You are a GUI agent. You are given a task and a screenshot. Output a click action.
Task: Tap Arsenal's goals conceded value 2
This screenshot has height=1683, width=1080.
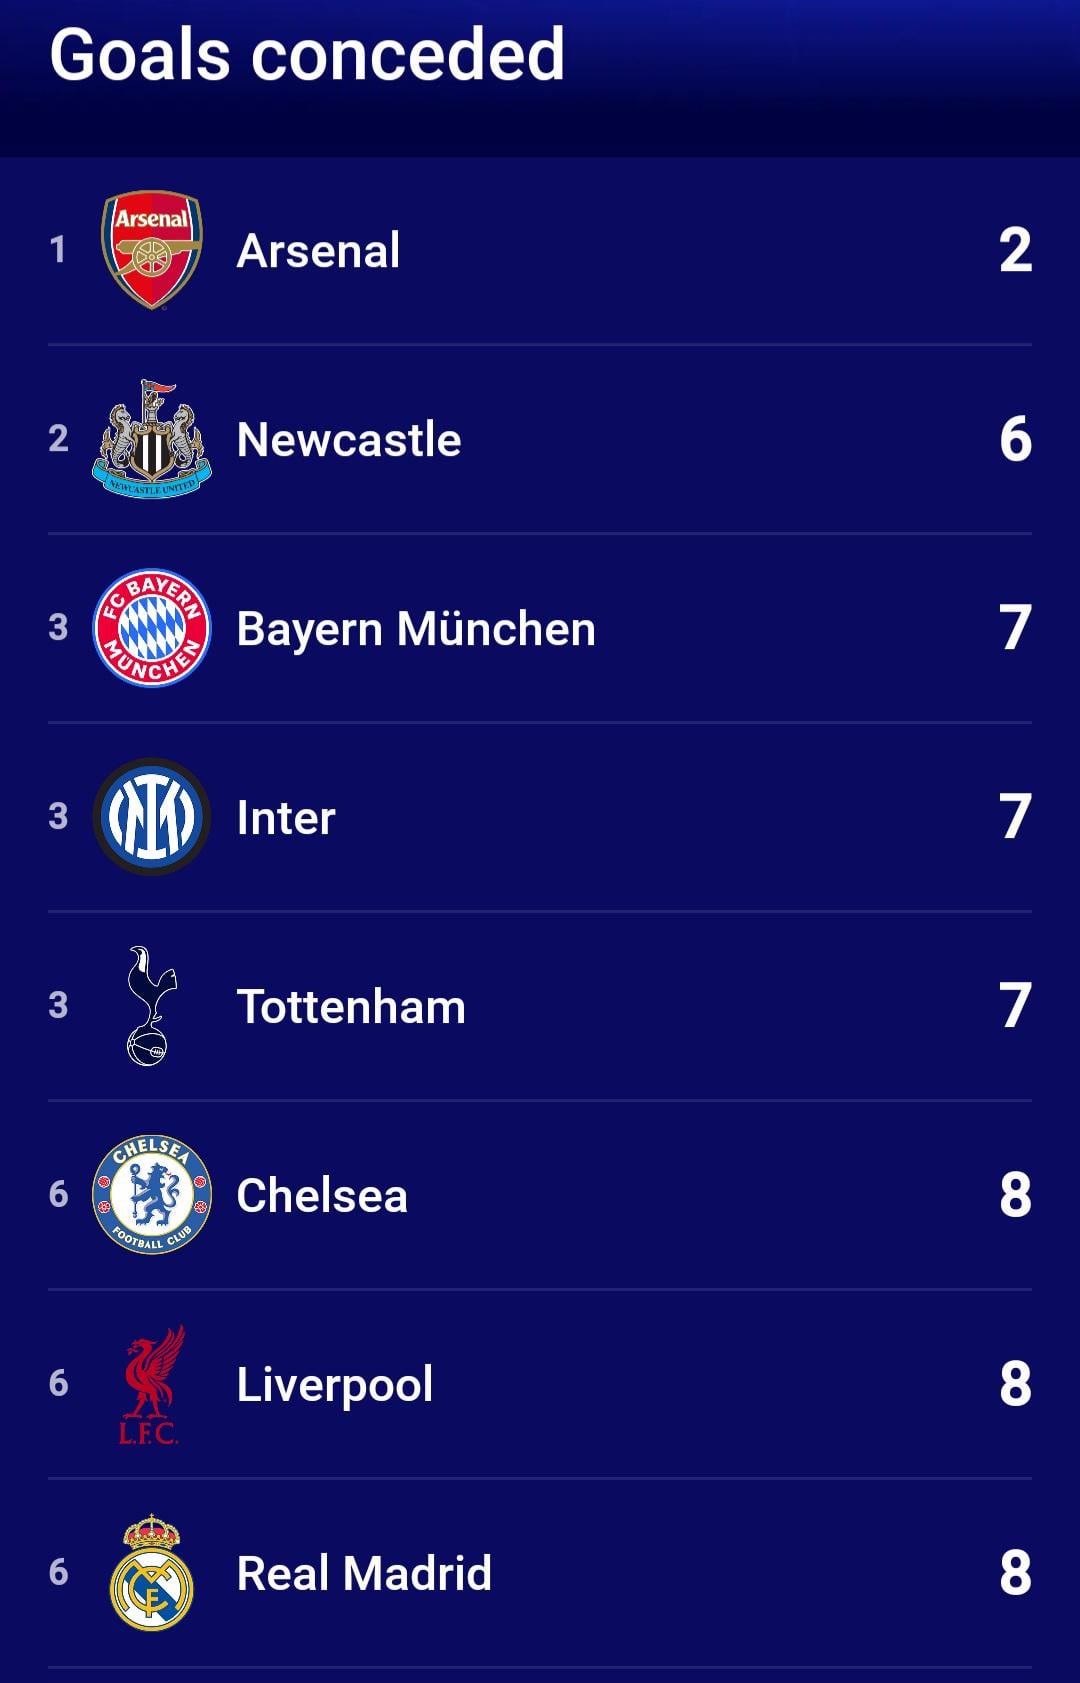(1015, 250)
